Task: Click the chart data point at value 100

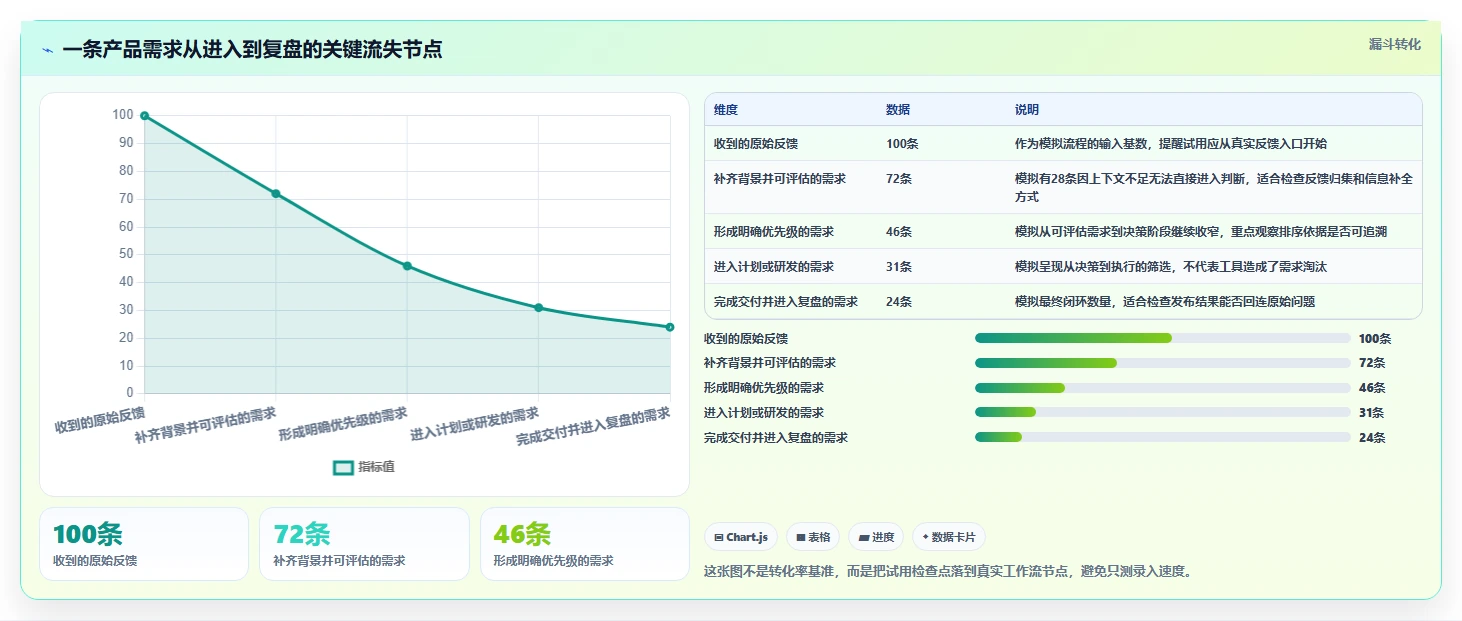Action: coord(144,116)
